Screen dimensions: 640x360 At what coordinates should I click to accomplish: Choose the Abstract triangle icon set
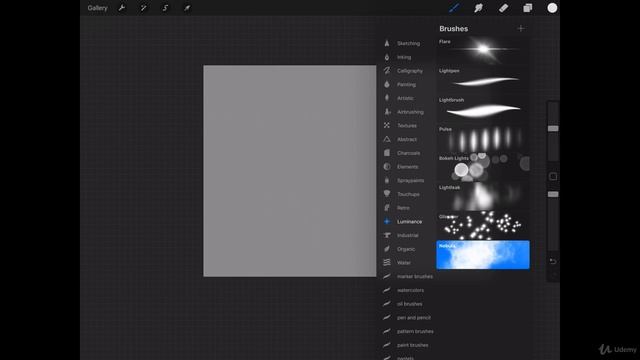[x=387, y=139]
